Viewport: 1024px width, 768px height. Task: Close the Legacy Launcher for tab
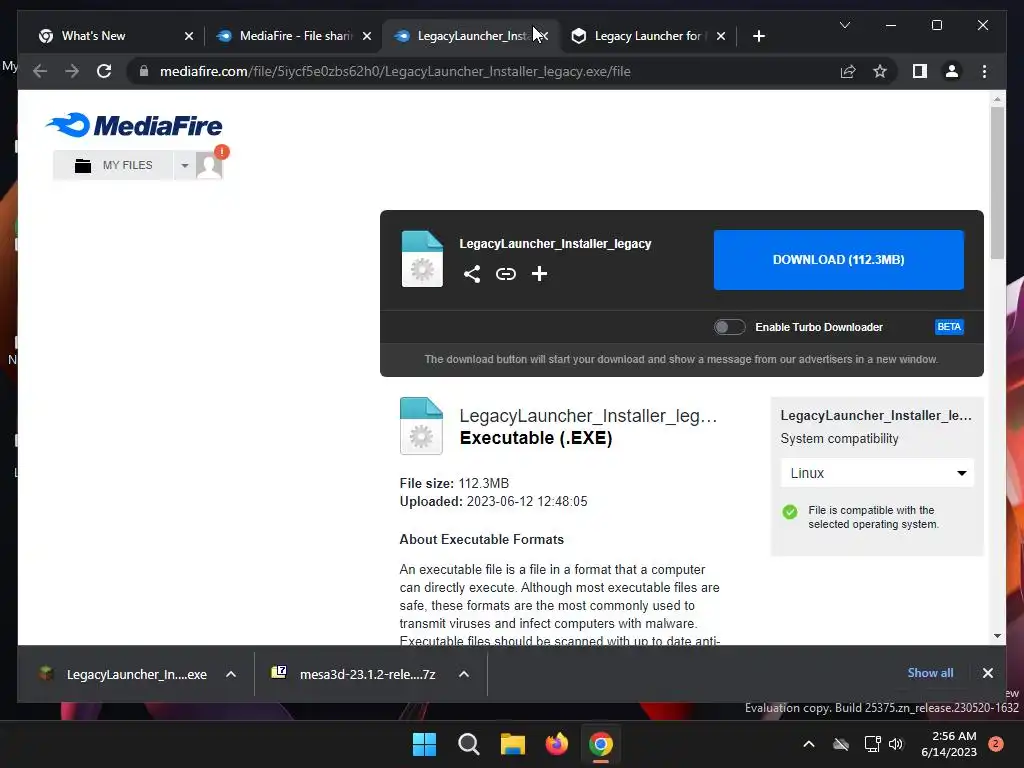pyautogui.click(x=720, y=36)
